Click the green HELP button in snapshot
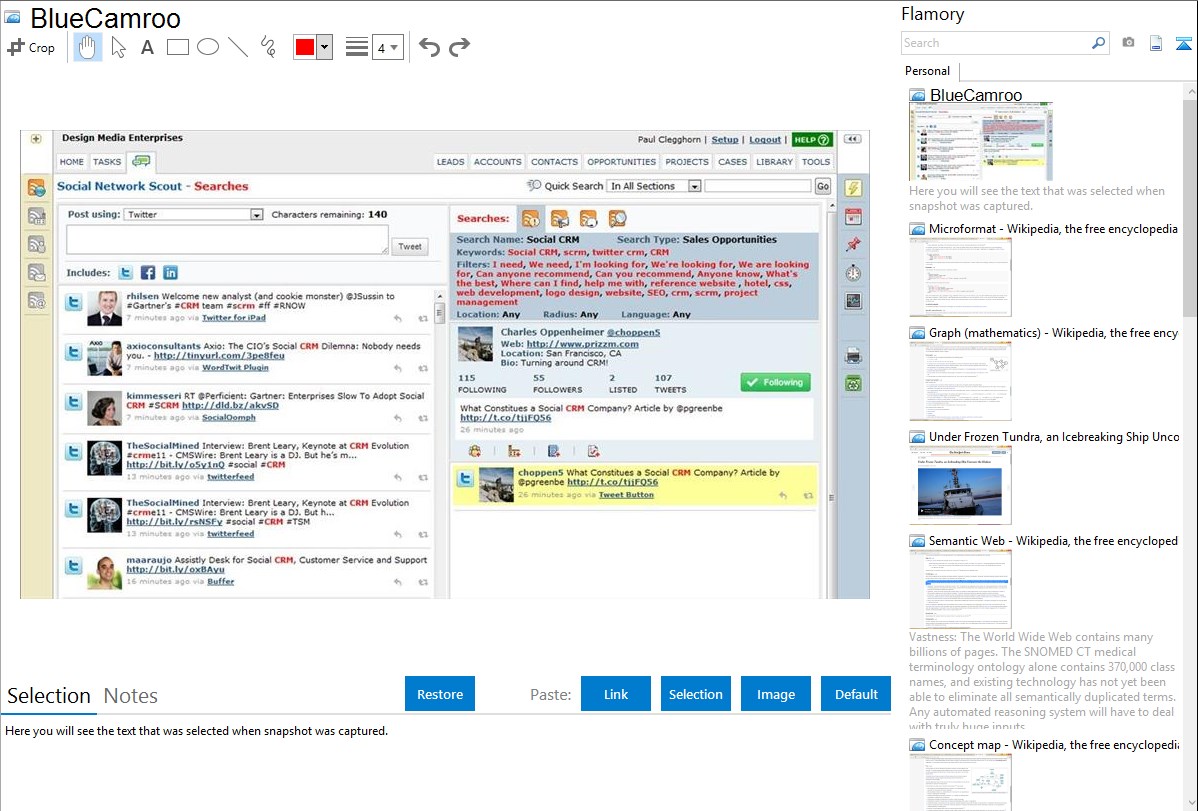 point(811,140)
